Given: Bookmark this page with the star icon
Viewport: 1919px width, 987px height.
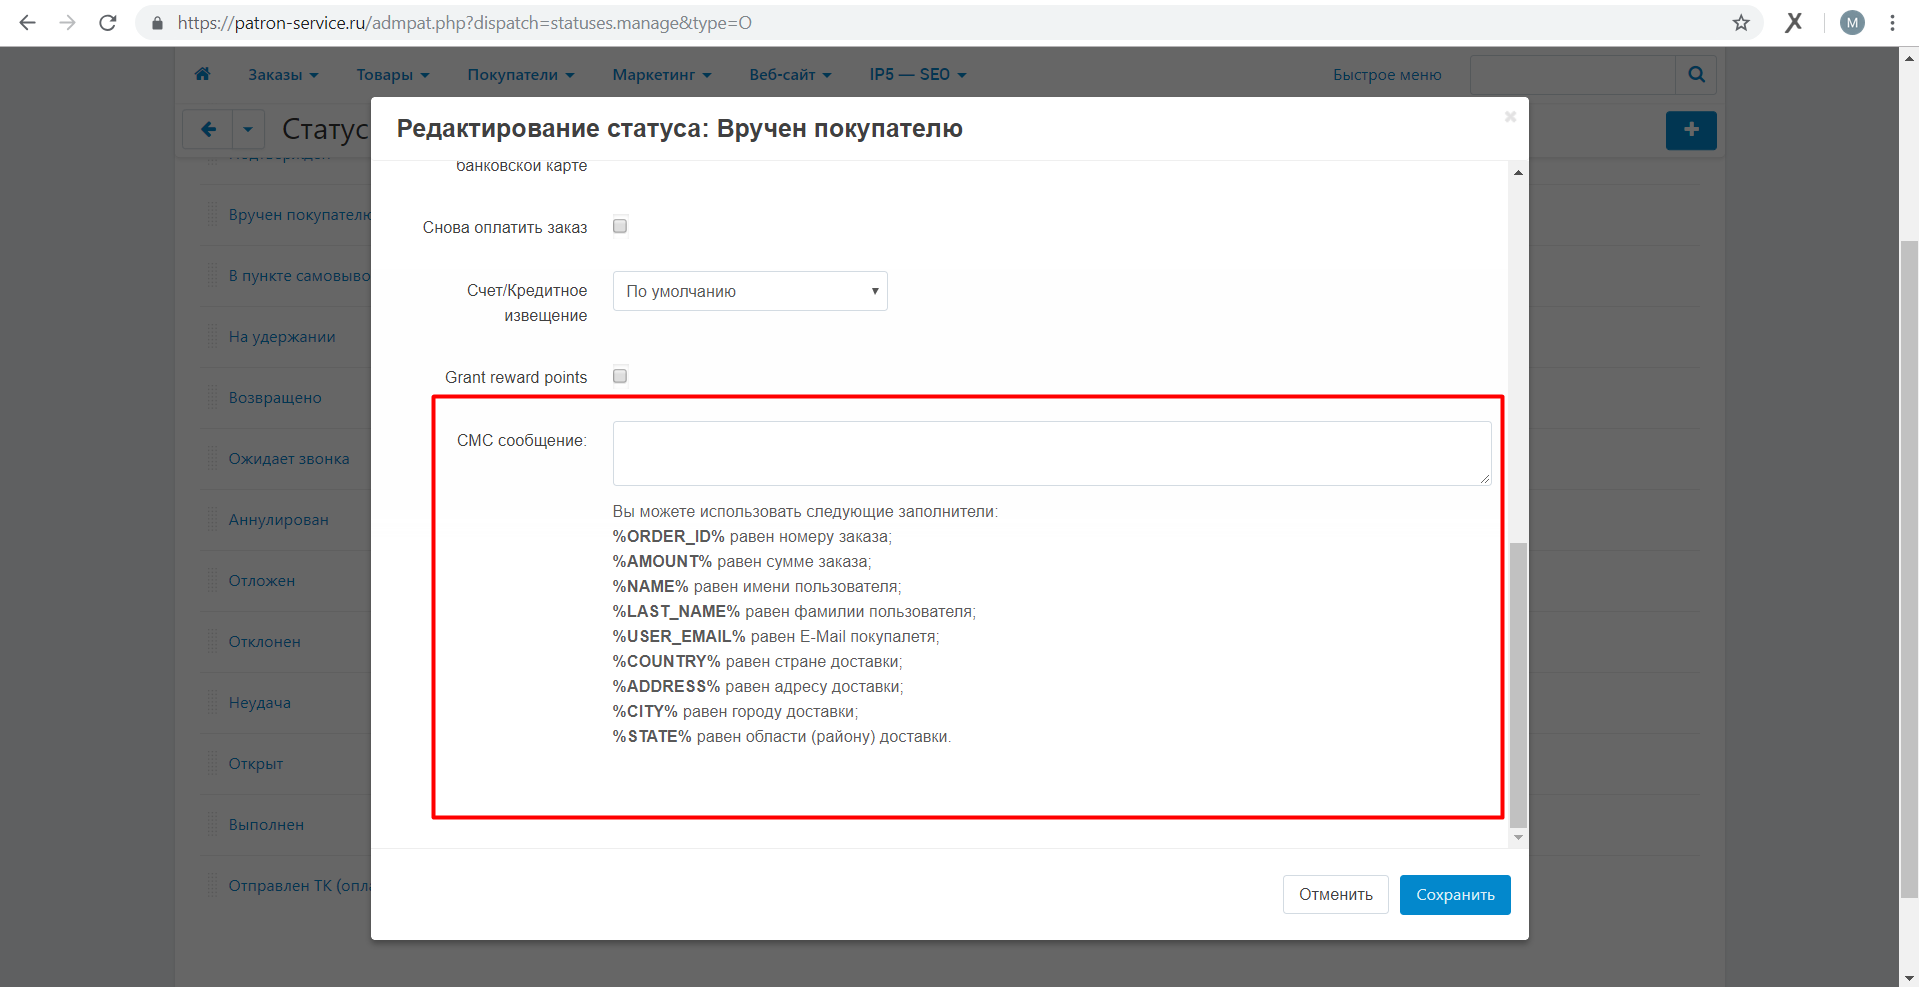Looking at the screenshot, I should point(1741,22).
